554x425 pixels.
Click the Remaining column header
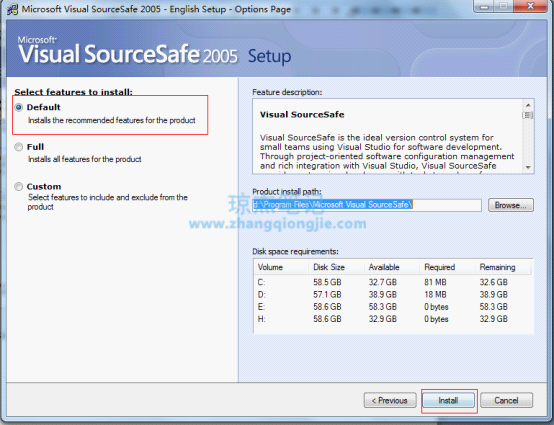point(503,267)
